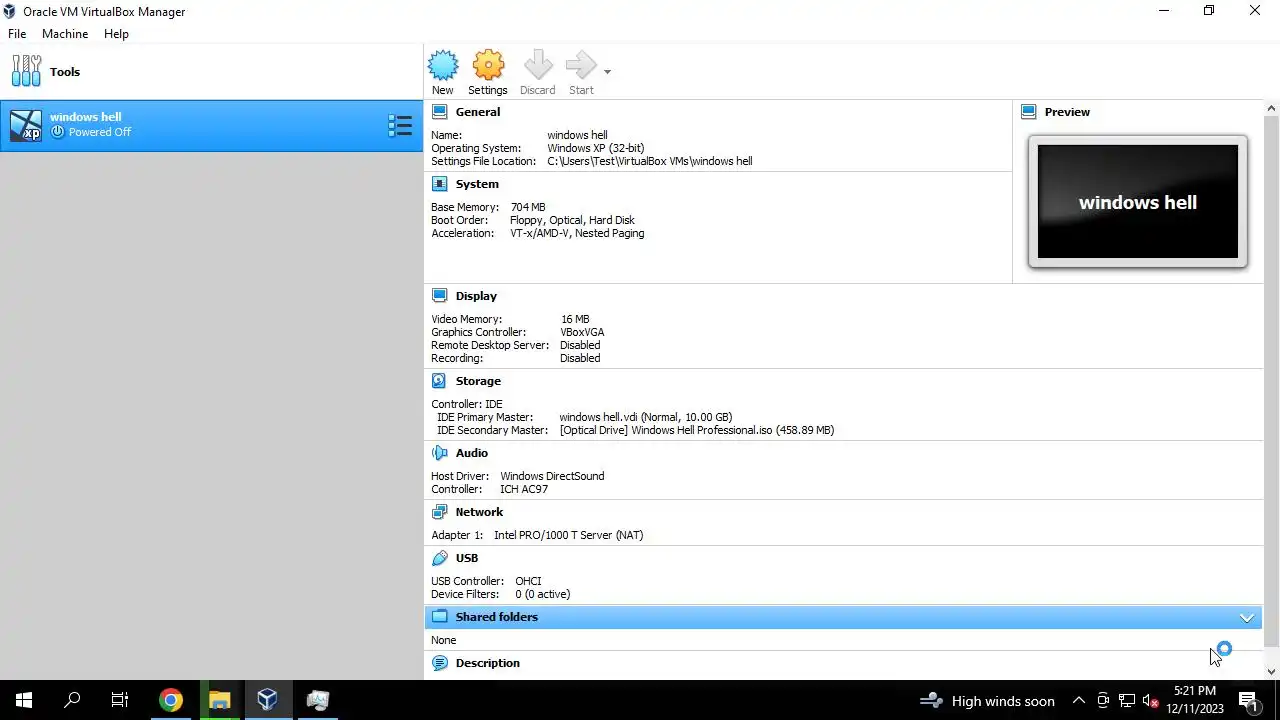This screenshot has width=1280, height=720.
Task: Open the Windows Start menu
Action: pos(24,700)
